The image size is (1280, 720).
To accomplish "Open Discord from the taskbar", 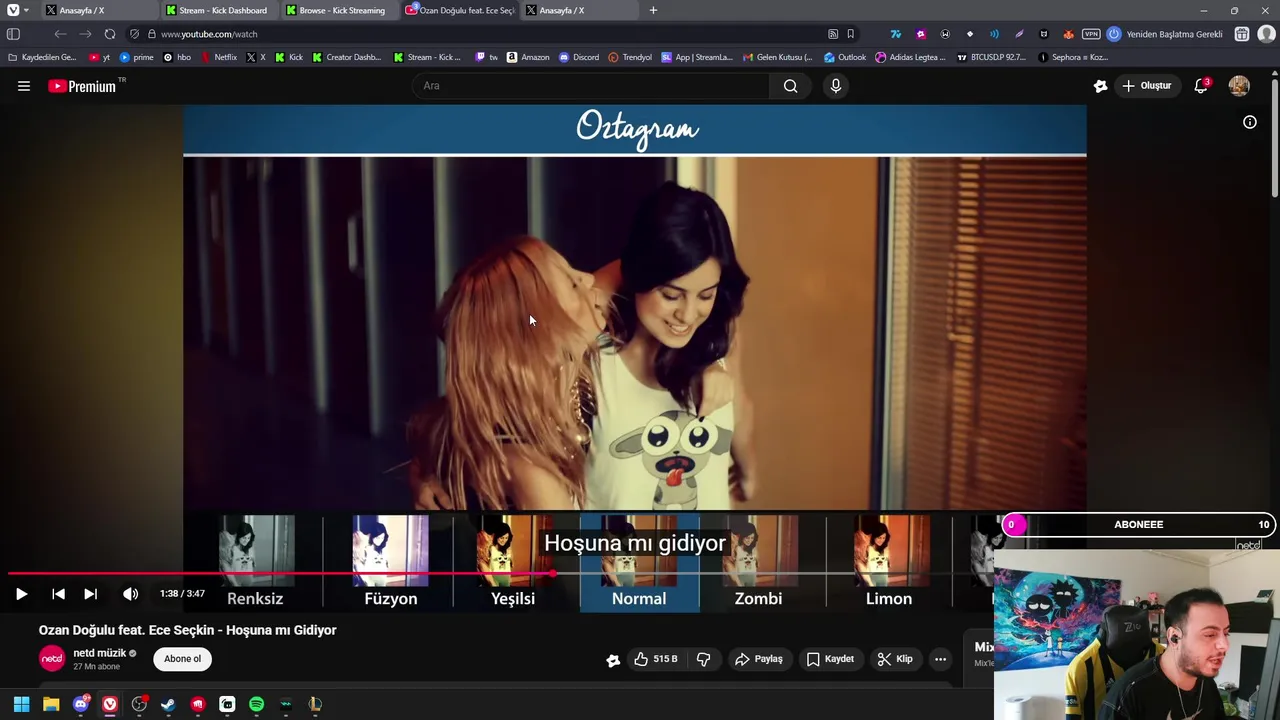I will (x=81, y=704).
